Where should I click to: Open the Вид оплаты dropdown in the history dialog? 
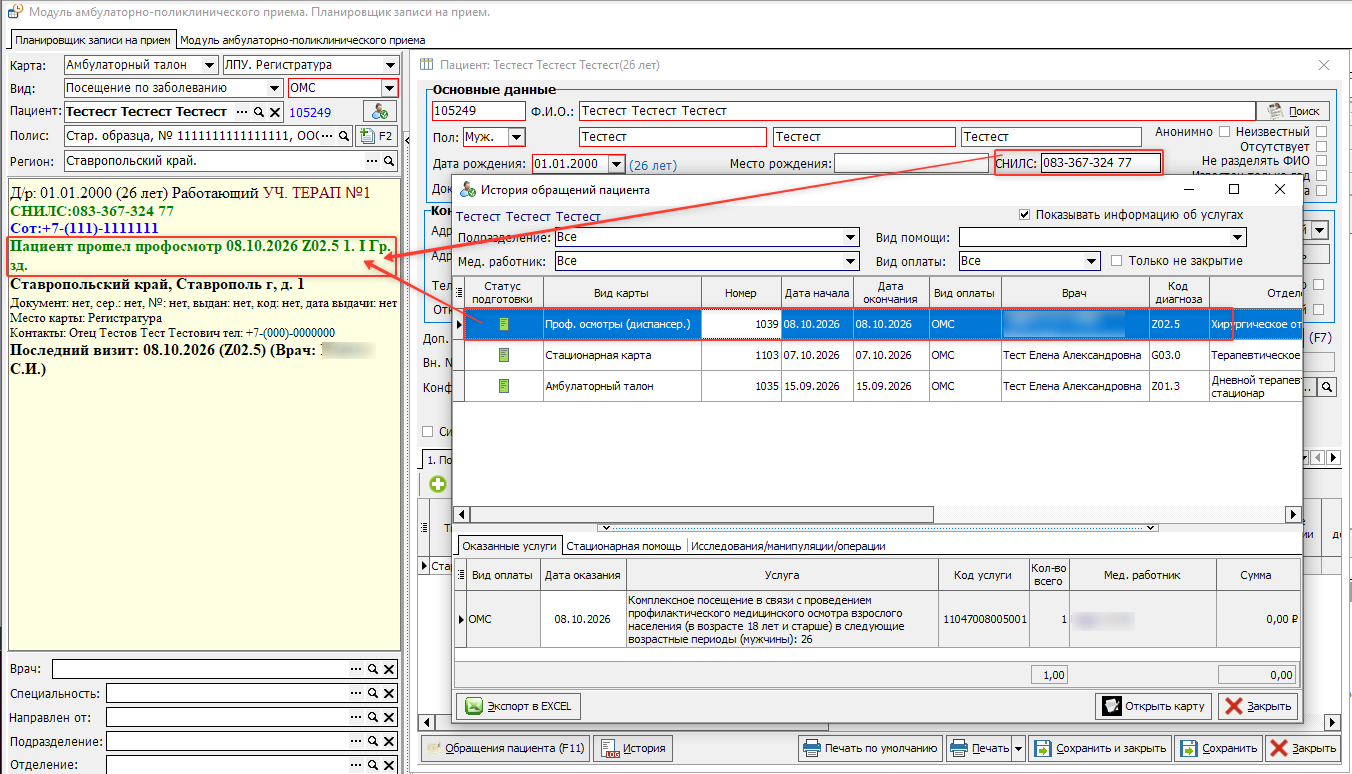click(x=1093, y=261)
